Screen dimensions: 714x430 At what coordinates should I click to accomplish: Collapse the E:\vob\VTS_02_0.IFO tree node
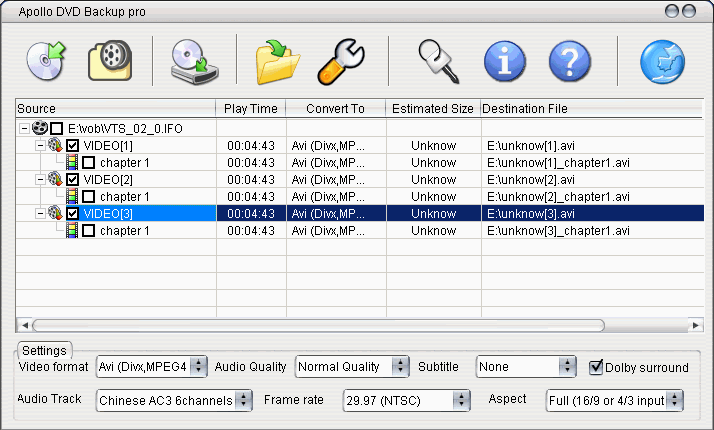24,129
